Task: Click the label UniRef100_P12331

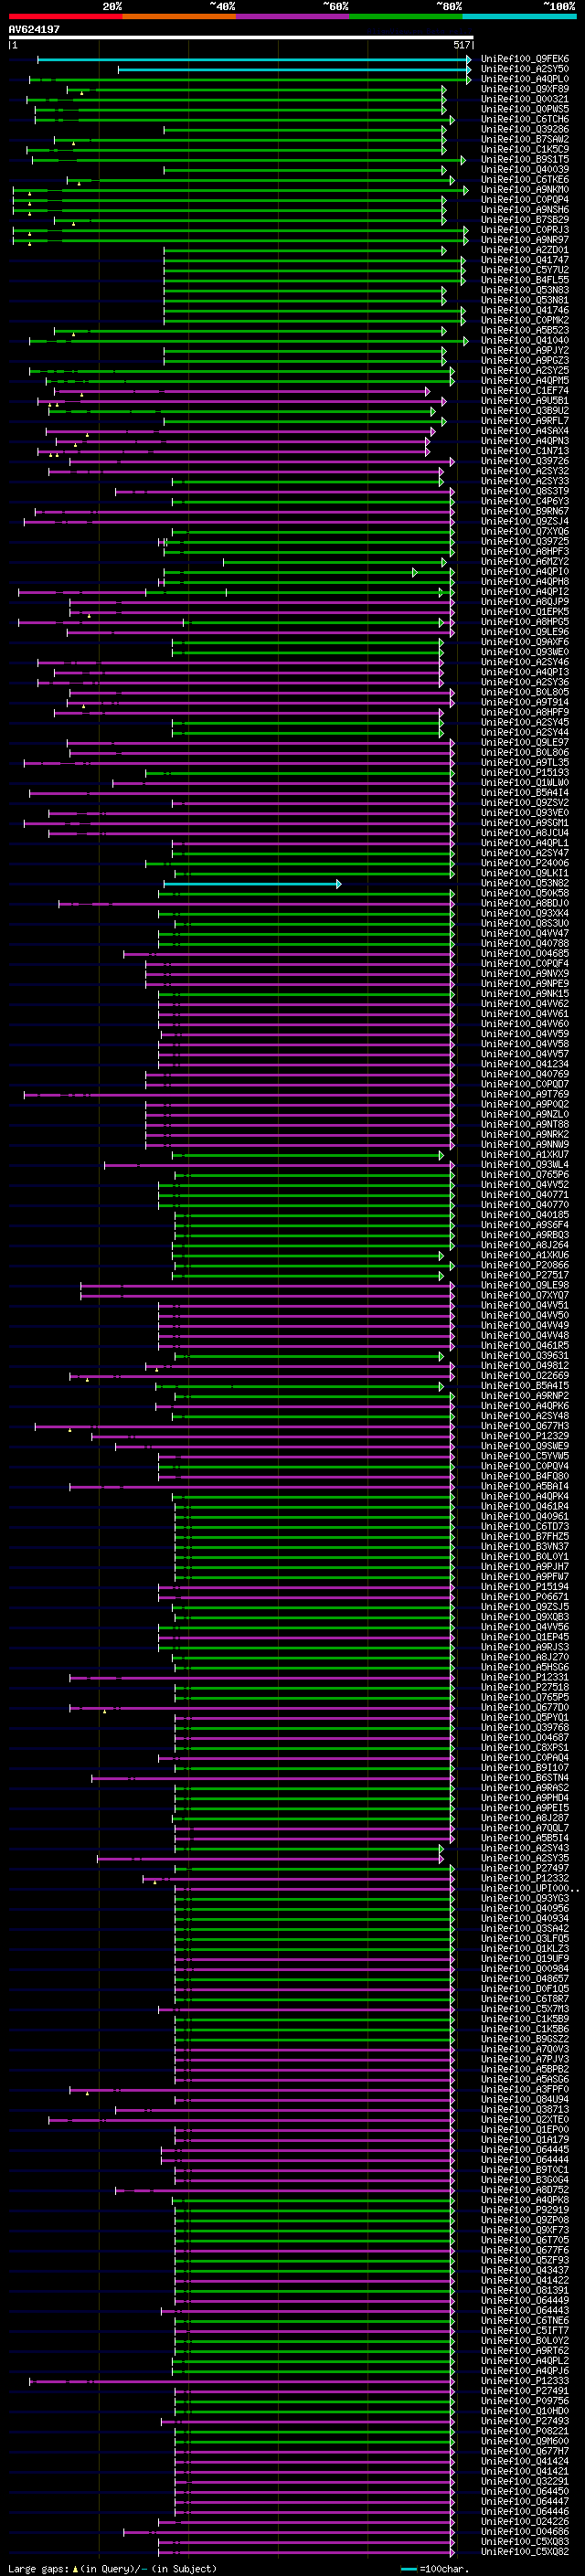Action: (x=525, y=1678)
